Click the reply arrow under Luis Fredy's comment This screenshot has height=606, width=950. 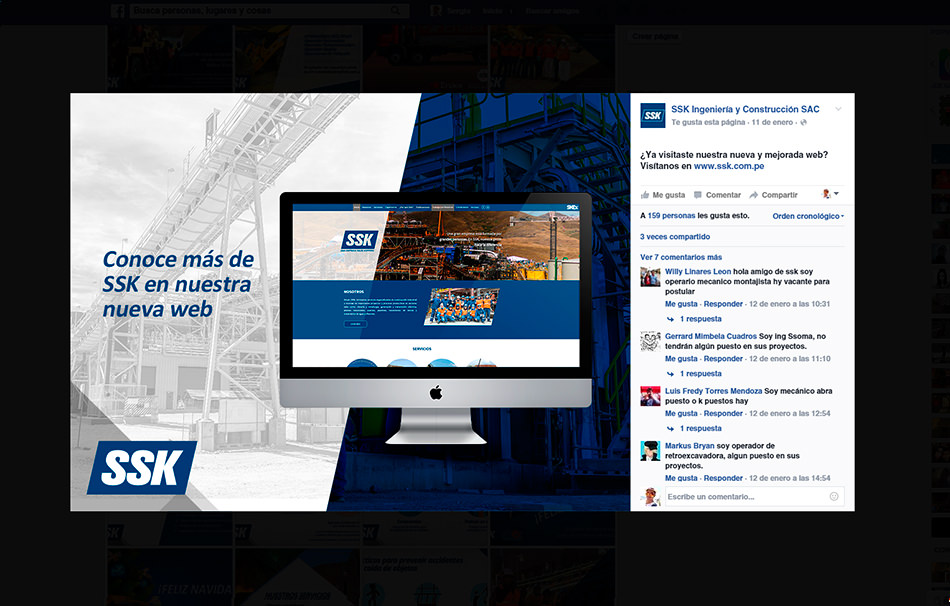tap(670, 428)
